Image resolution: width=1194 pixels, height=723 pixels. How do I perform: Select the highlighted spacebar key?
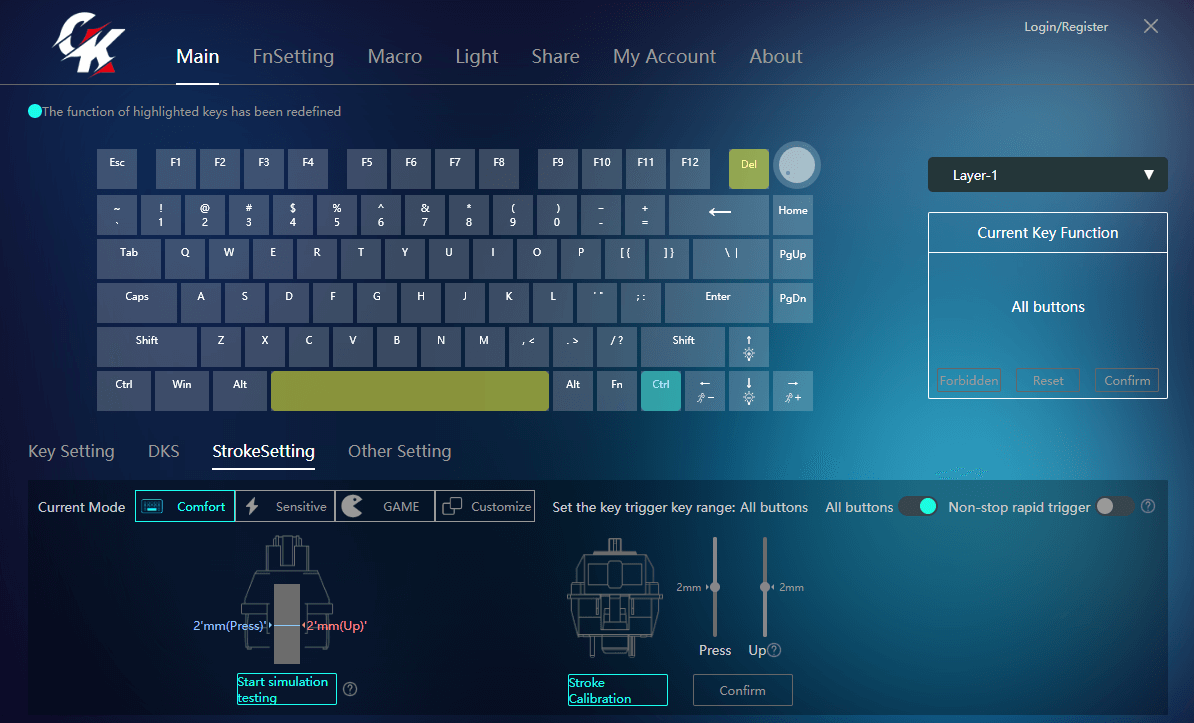click(409, 390)
